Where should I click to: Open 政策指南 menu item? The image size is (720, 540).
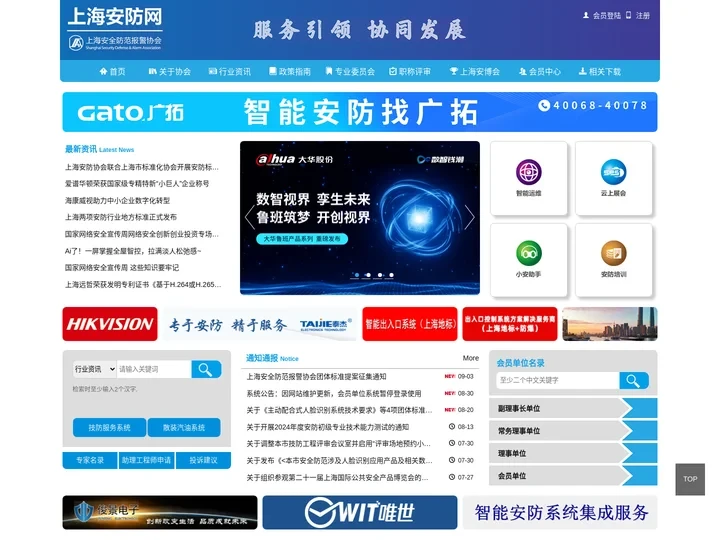pos(290,72)
